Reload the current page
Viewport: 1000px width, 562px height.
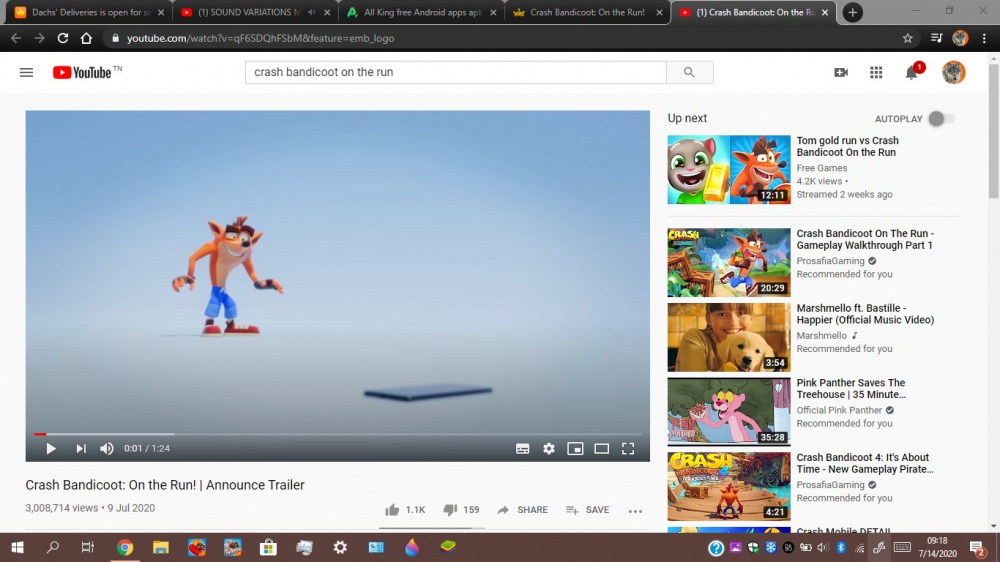click(x=62, y=38)
